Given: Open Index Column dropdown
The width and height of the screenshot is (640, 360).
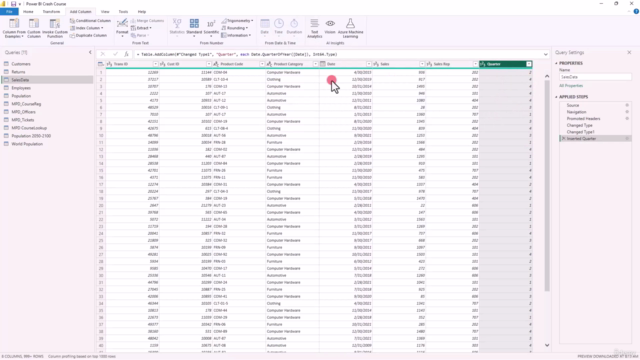Looking at the screenshot, I should pos(87,28).
